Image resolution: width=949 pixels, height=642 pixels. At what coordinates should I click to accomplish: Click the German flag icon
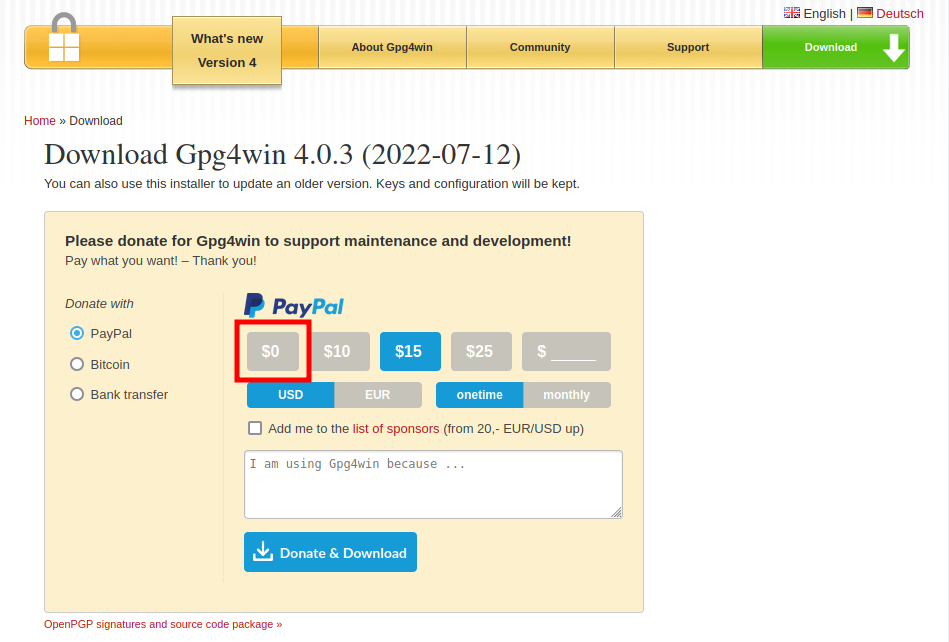coord(865,13)
